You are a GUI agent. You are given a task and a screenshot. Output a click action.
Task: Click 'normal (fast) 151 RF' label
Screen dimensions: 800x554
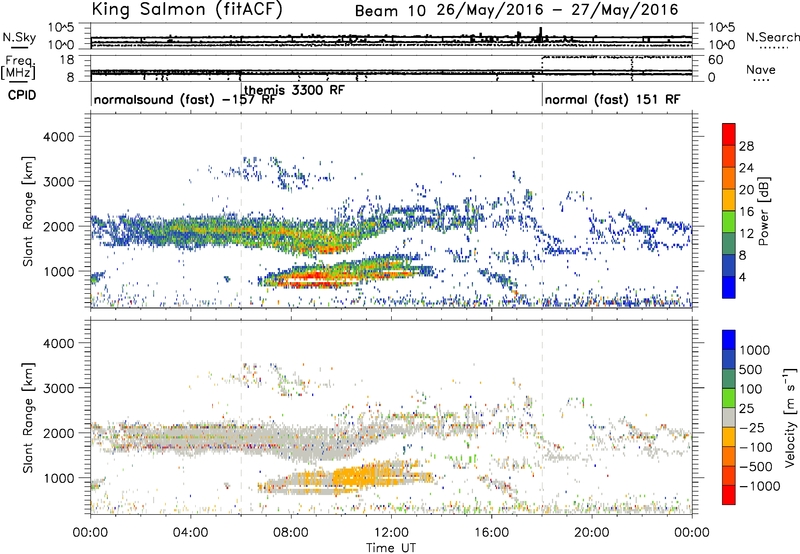[x=612, y=99]
